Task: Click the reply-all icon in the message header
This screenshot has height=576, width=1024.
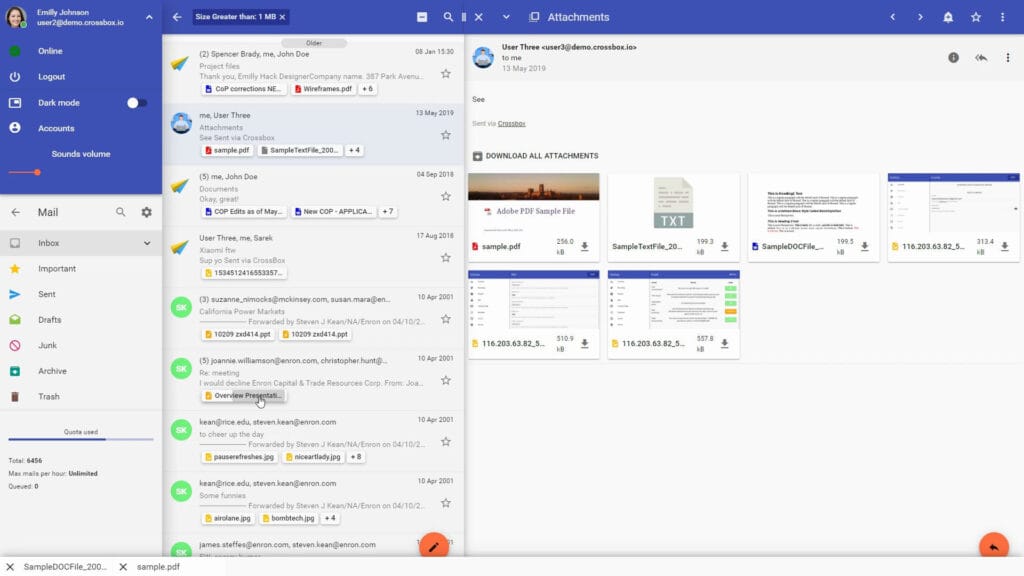Action: pos(981,57)
